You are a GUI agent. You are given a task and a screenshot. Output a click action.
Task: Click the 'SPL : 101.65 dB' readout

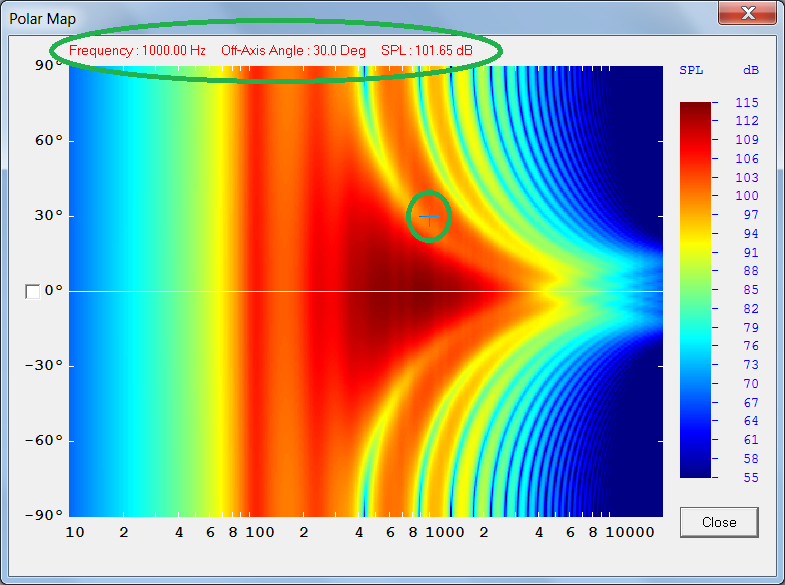coord(427,51)
